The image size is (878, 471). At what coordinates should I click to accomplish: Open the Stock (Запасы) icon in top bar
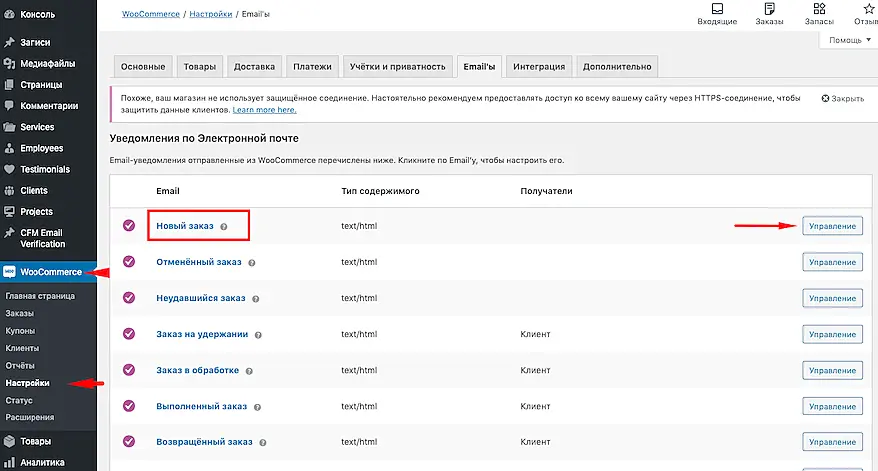pyautogui.click(x=819, y=13)
